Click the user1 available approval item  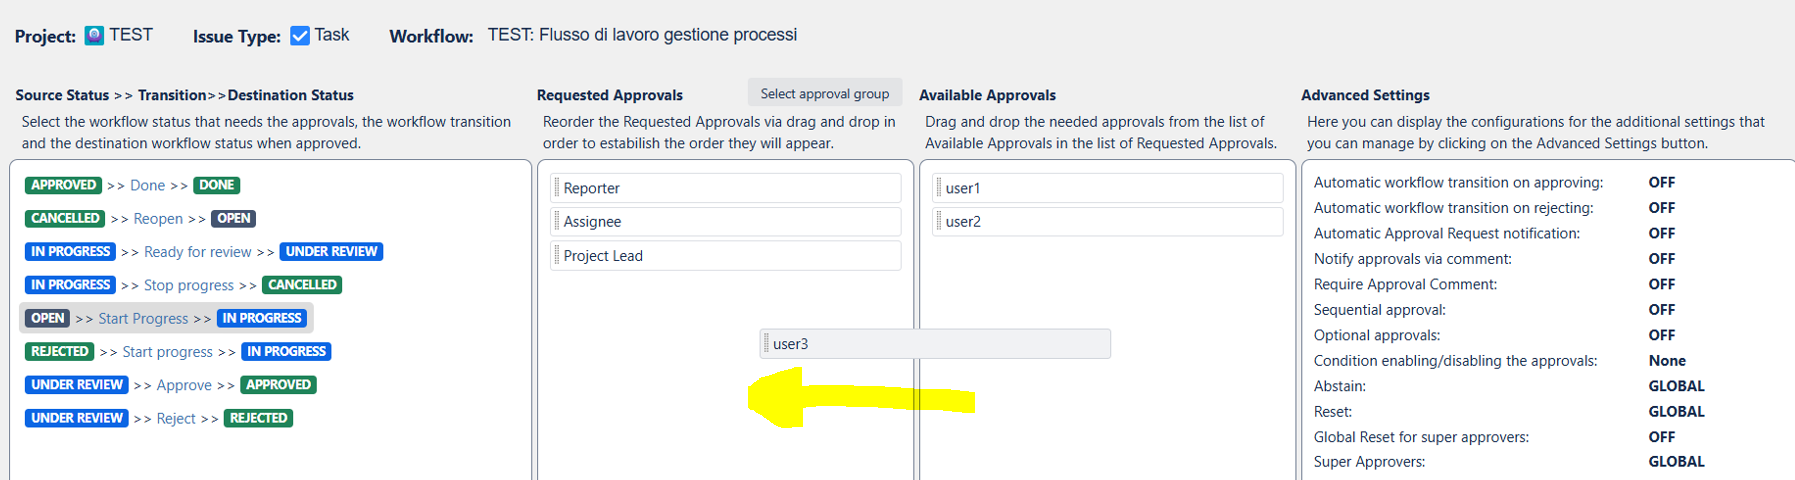pyautogui.click(x=1108, y=188)
